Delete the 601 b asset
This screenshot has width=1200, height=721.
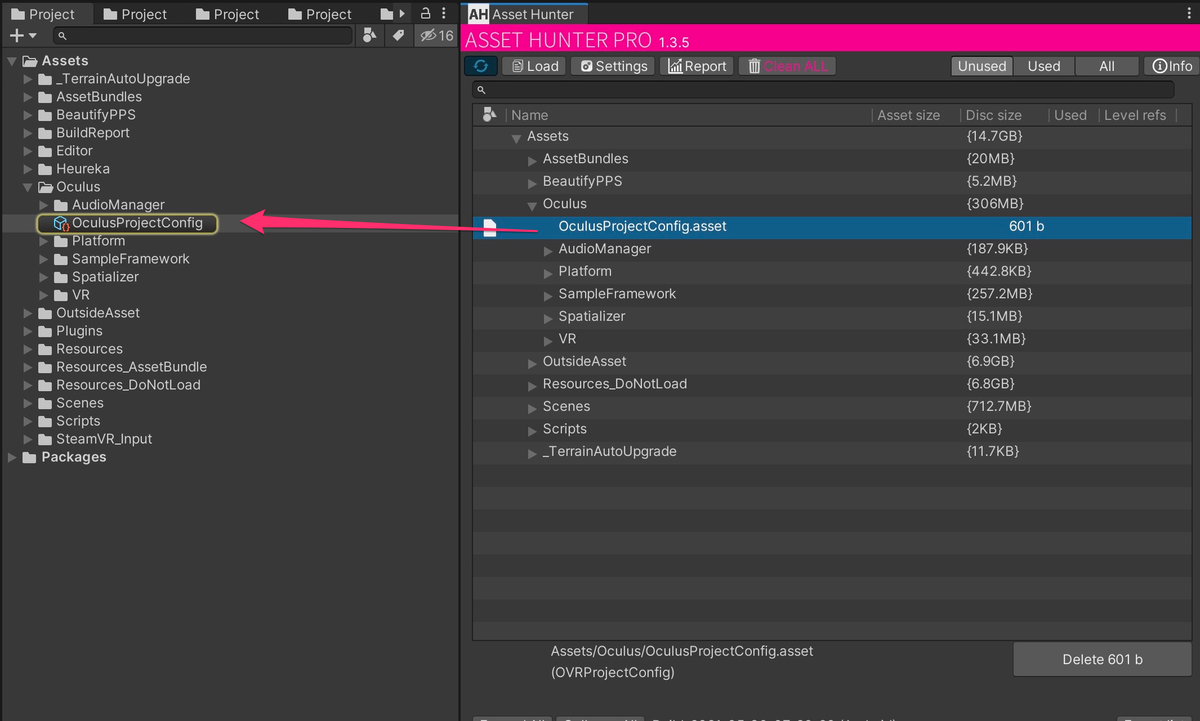click(x=1102, y=660)
